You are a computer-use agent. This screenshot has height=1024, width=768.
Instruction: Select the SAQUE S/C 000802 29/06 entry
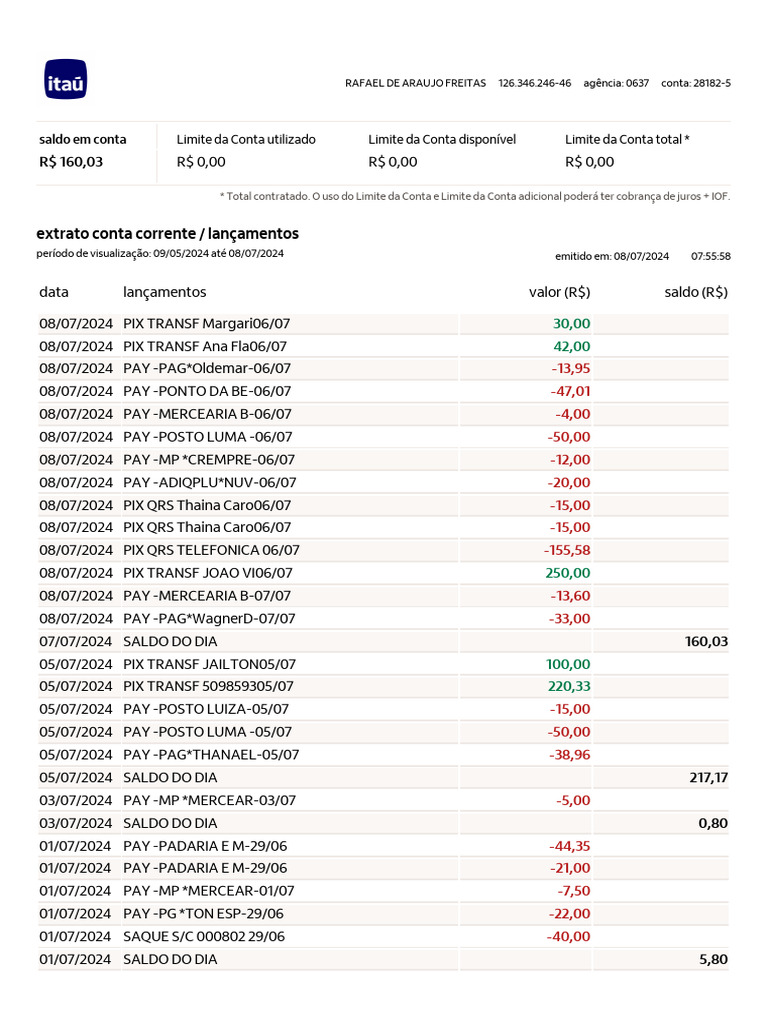pos(203,936)
